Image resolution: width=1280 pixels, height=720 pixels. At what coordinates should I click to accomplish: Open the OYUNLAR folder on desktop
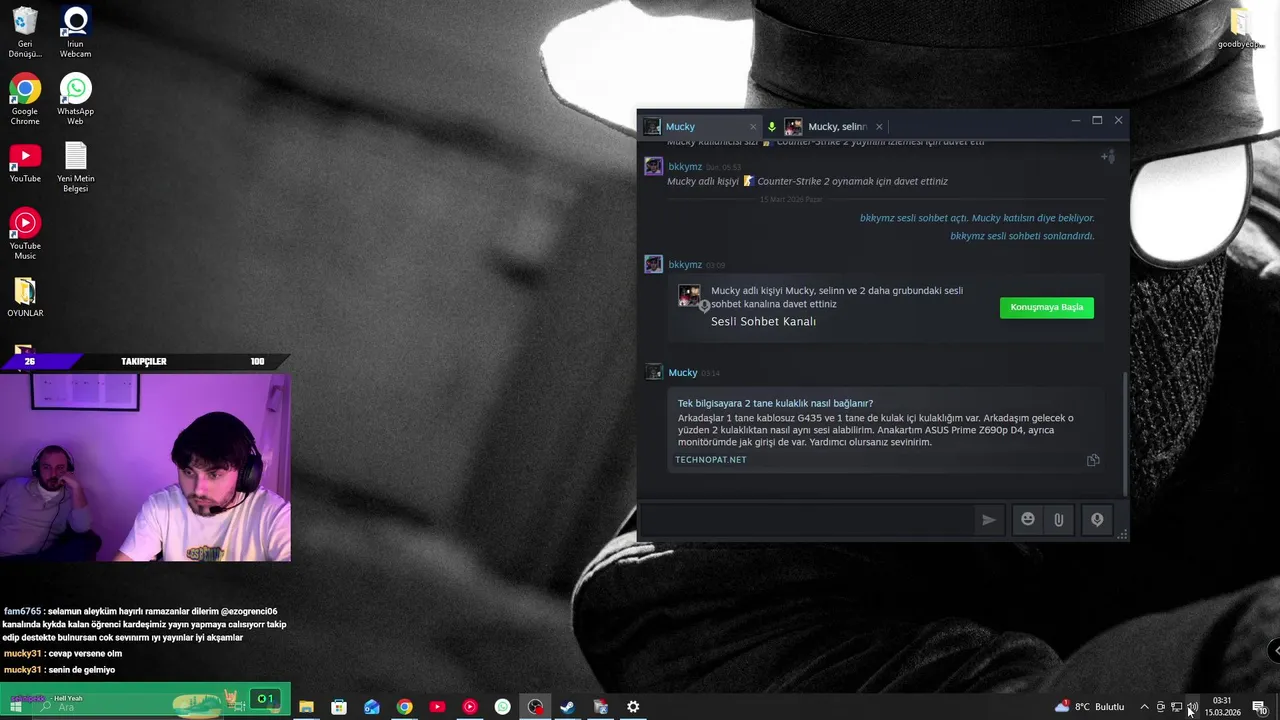click(25, 297)
